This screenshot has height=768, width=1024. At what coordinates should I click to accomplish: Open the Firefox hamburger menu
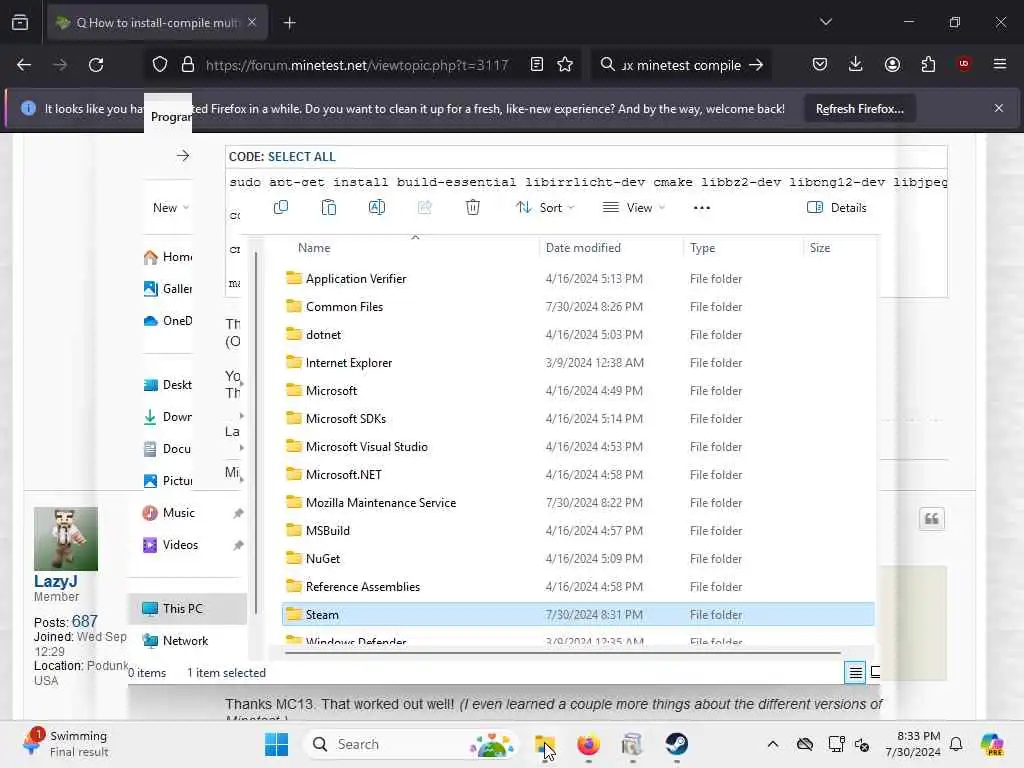[1000, 64]
